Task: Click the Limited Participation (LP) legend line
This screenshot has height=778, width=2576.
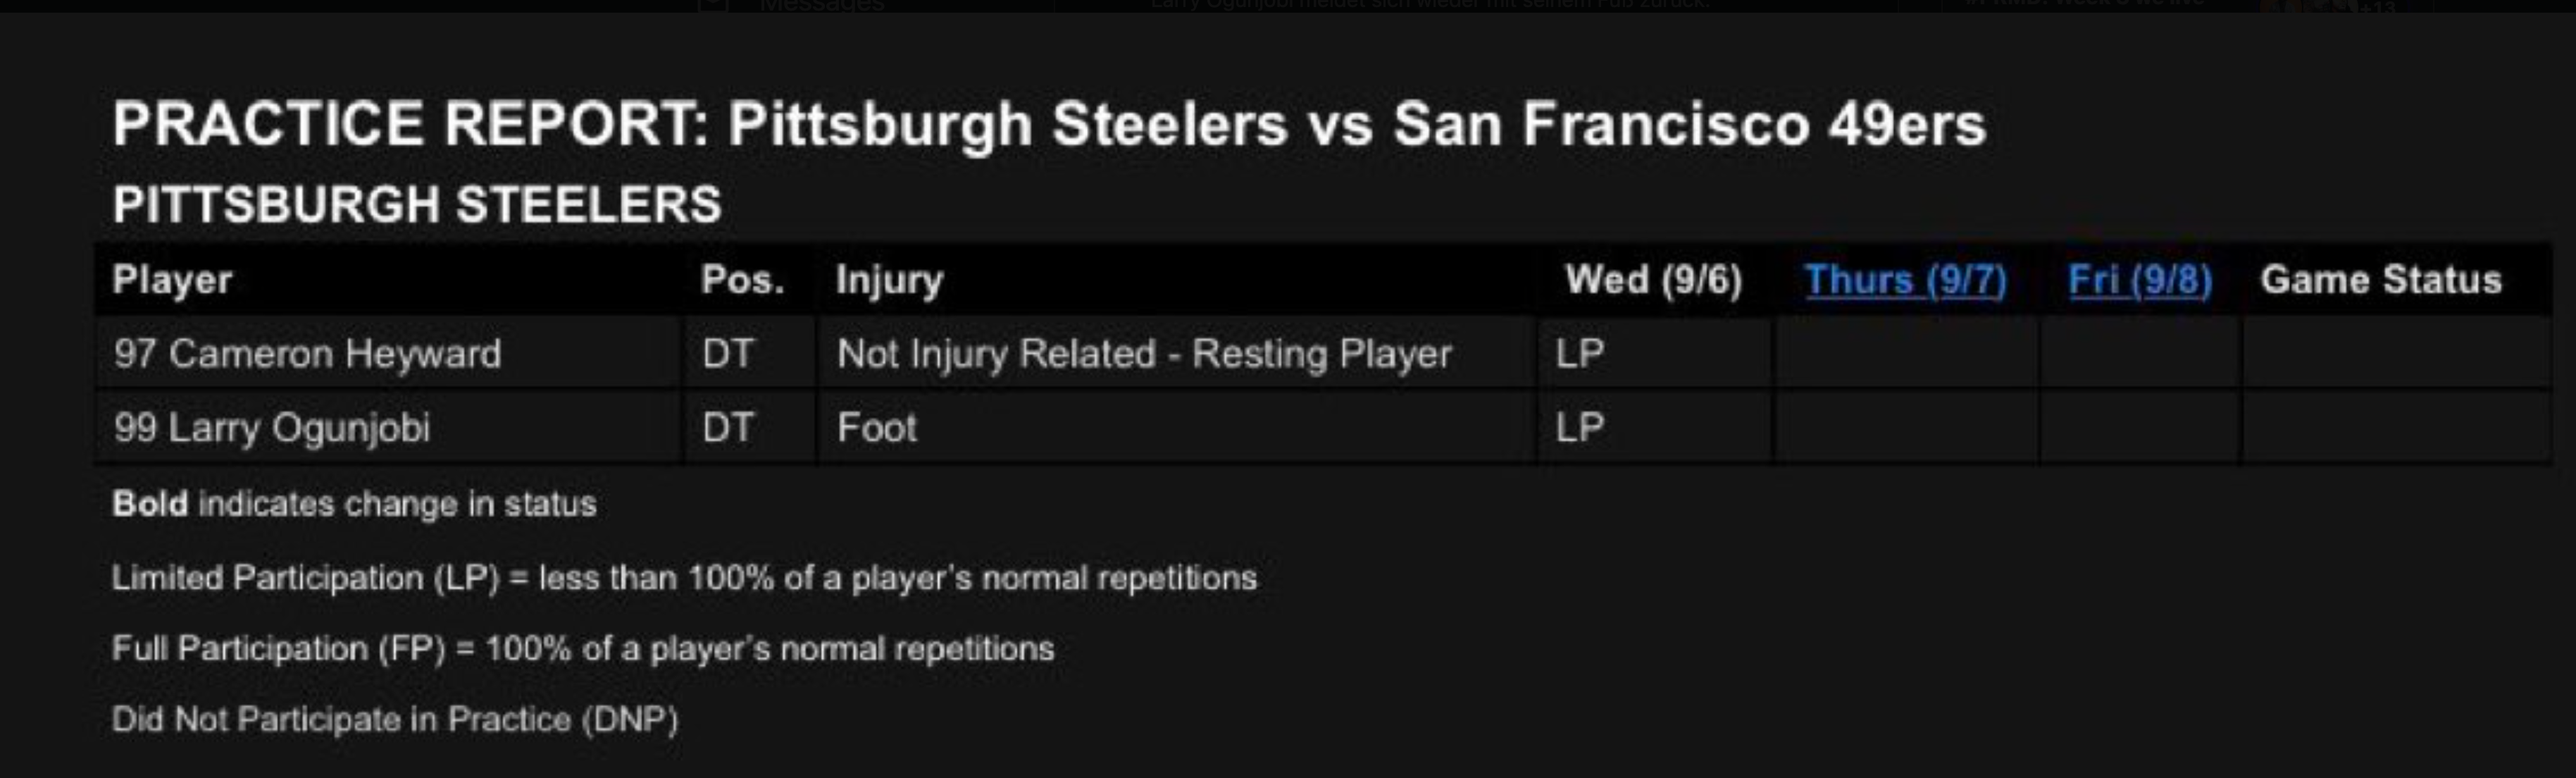Action: coord(684,578)
